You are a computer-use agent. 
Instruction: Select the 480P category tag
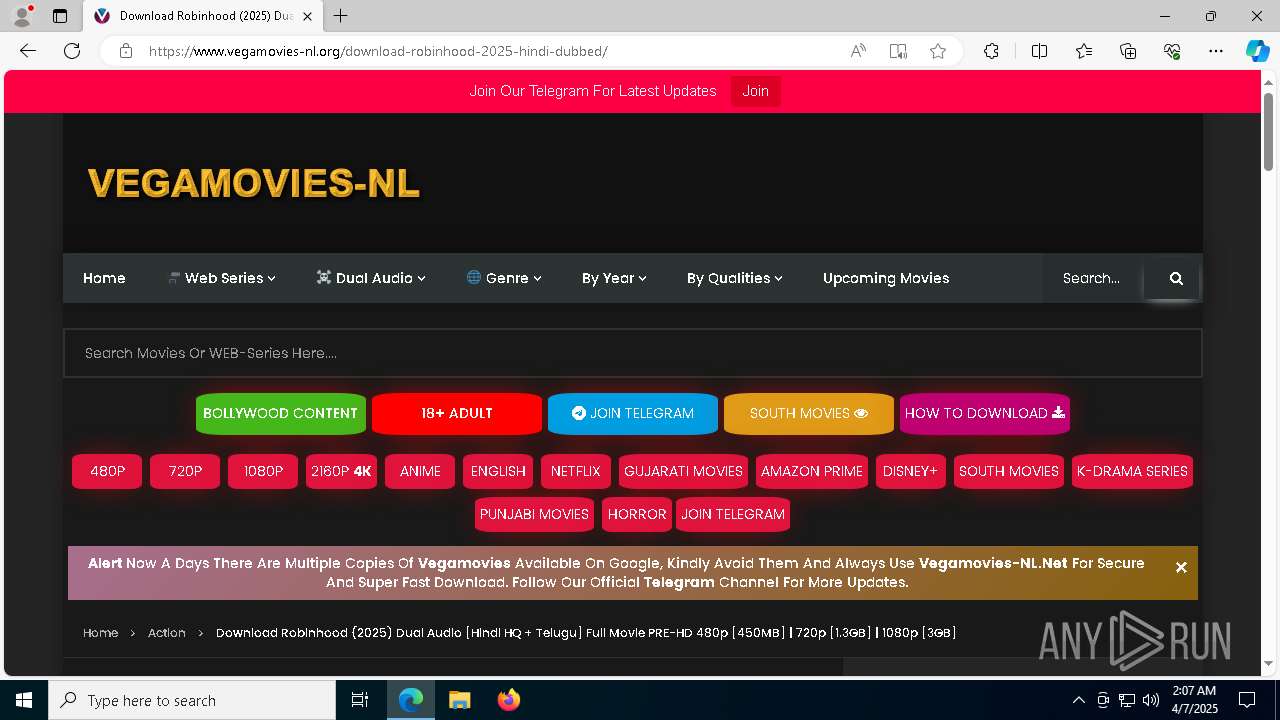pos(107,471)
